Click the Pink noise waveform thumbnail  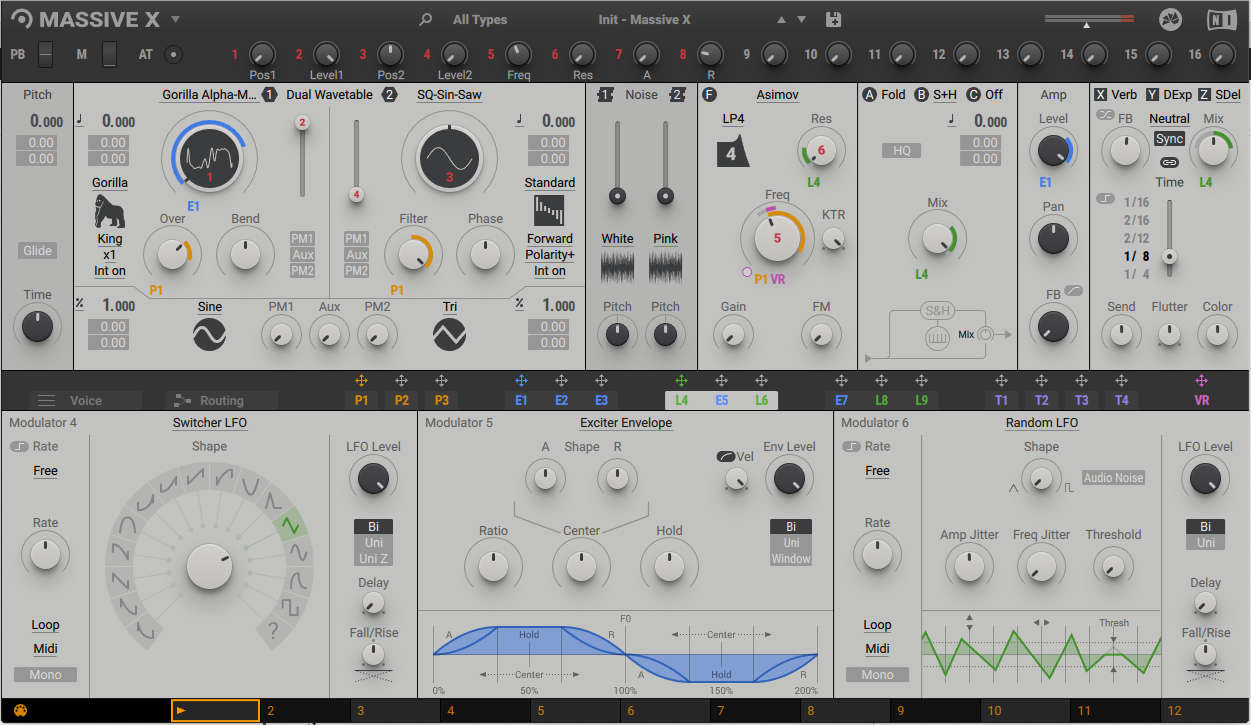click(x=665, y=266)
